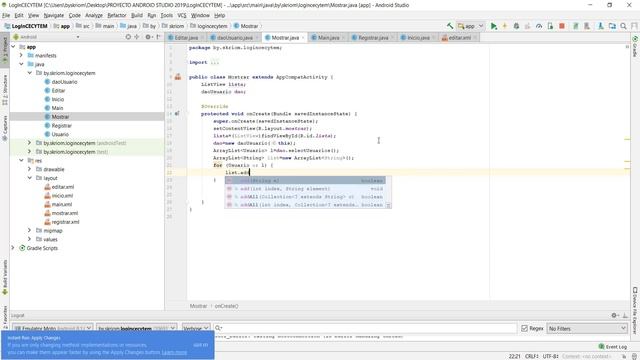
Task: Open the Event Log
Action: (612, 347)
